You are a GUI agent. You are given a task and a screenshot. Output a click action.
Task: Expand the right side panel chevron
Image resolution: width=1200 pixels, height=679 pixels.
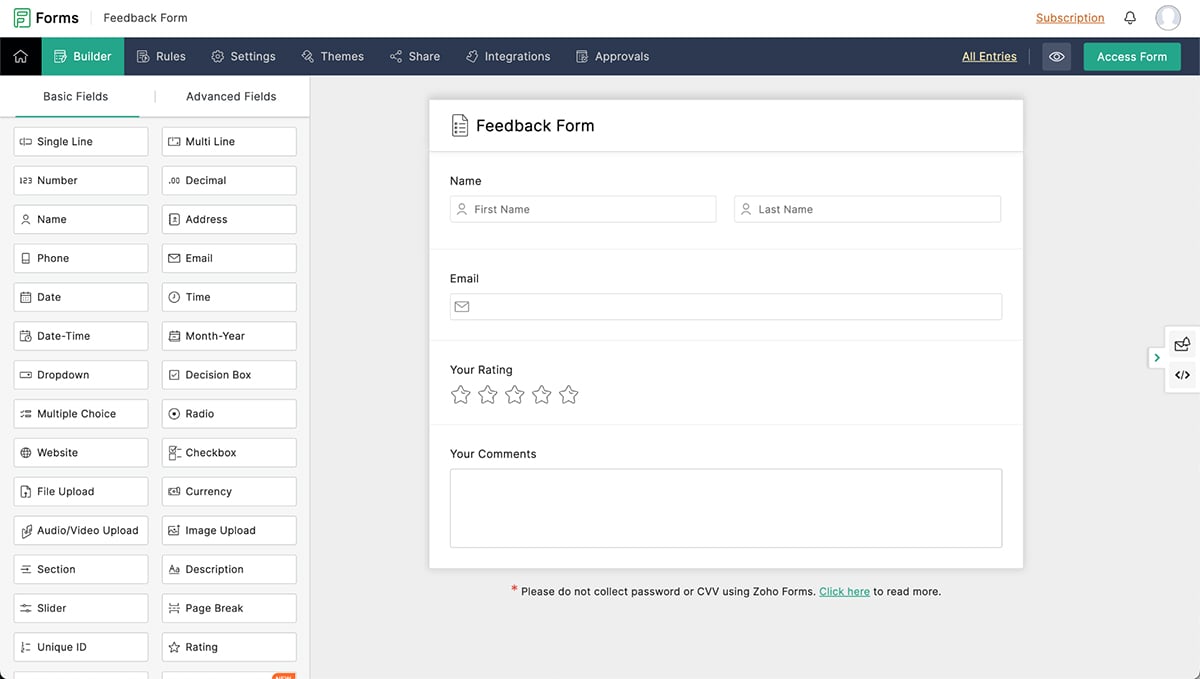click(1157, 358)
